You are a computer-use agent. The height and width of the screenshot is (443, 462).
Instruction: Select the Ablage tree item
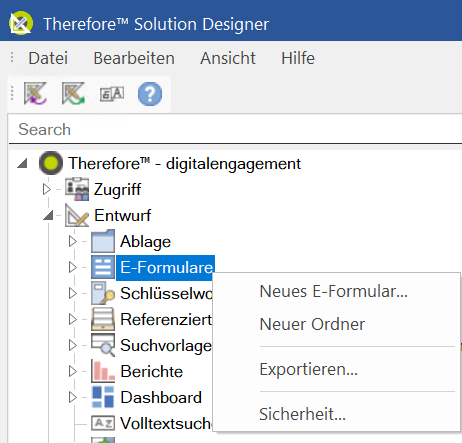pyautogui.click(x=145, y=241)
